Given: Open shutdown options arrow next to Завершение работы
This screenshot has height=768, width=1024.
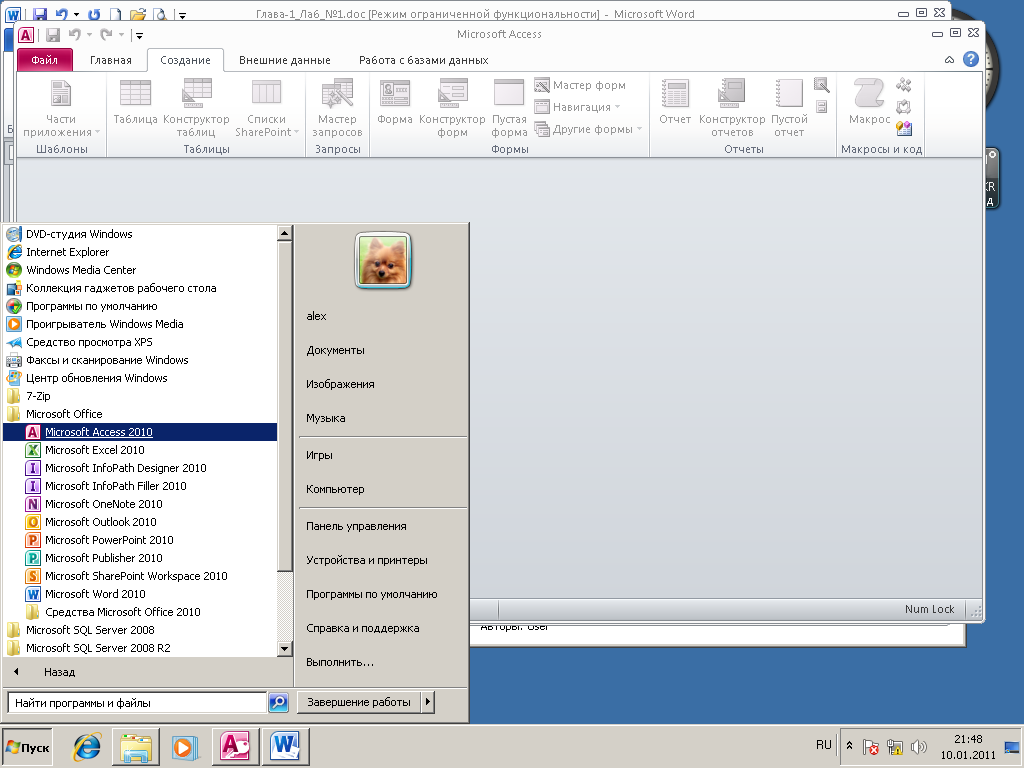Looking at the screenshot, I should [428, 702].
